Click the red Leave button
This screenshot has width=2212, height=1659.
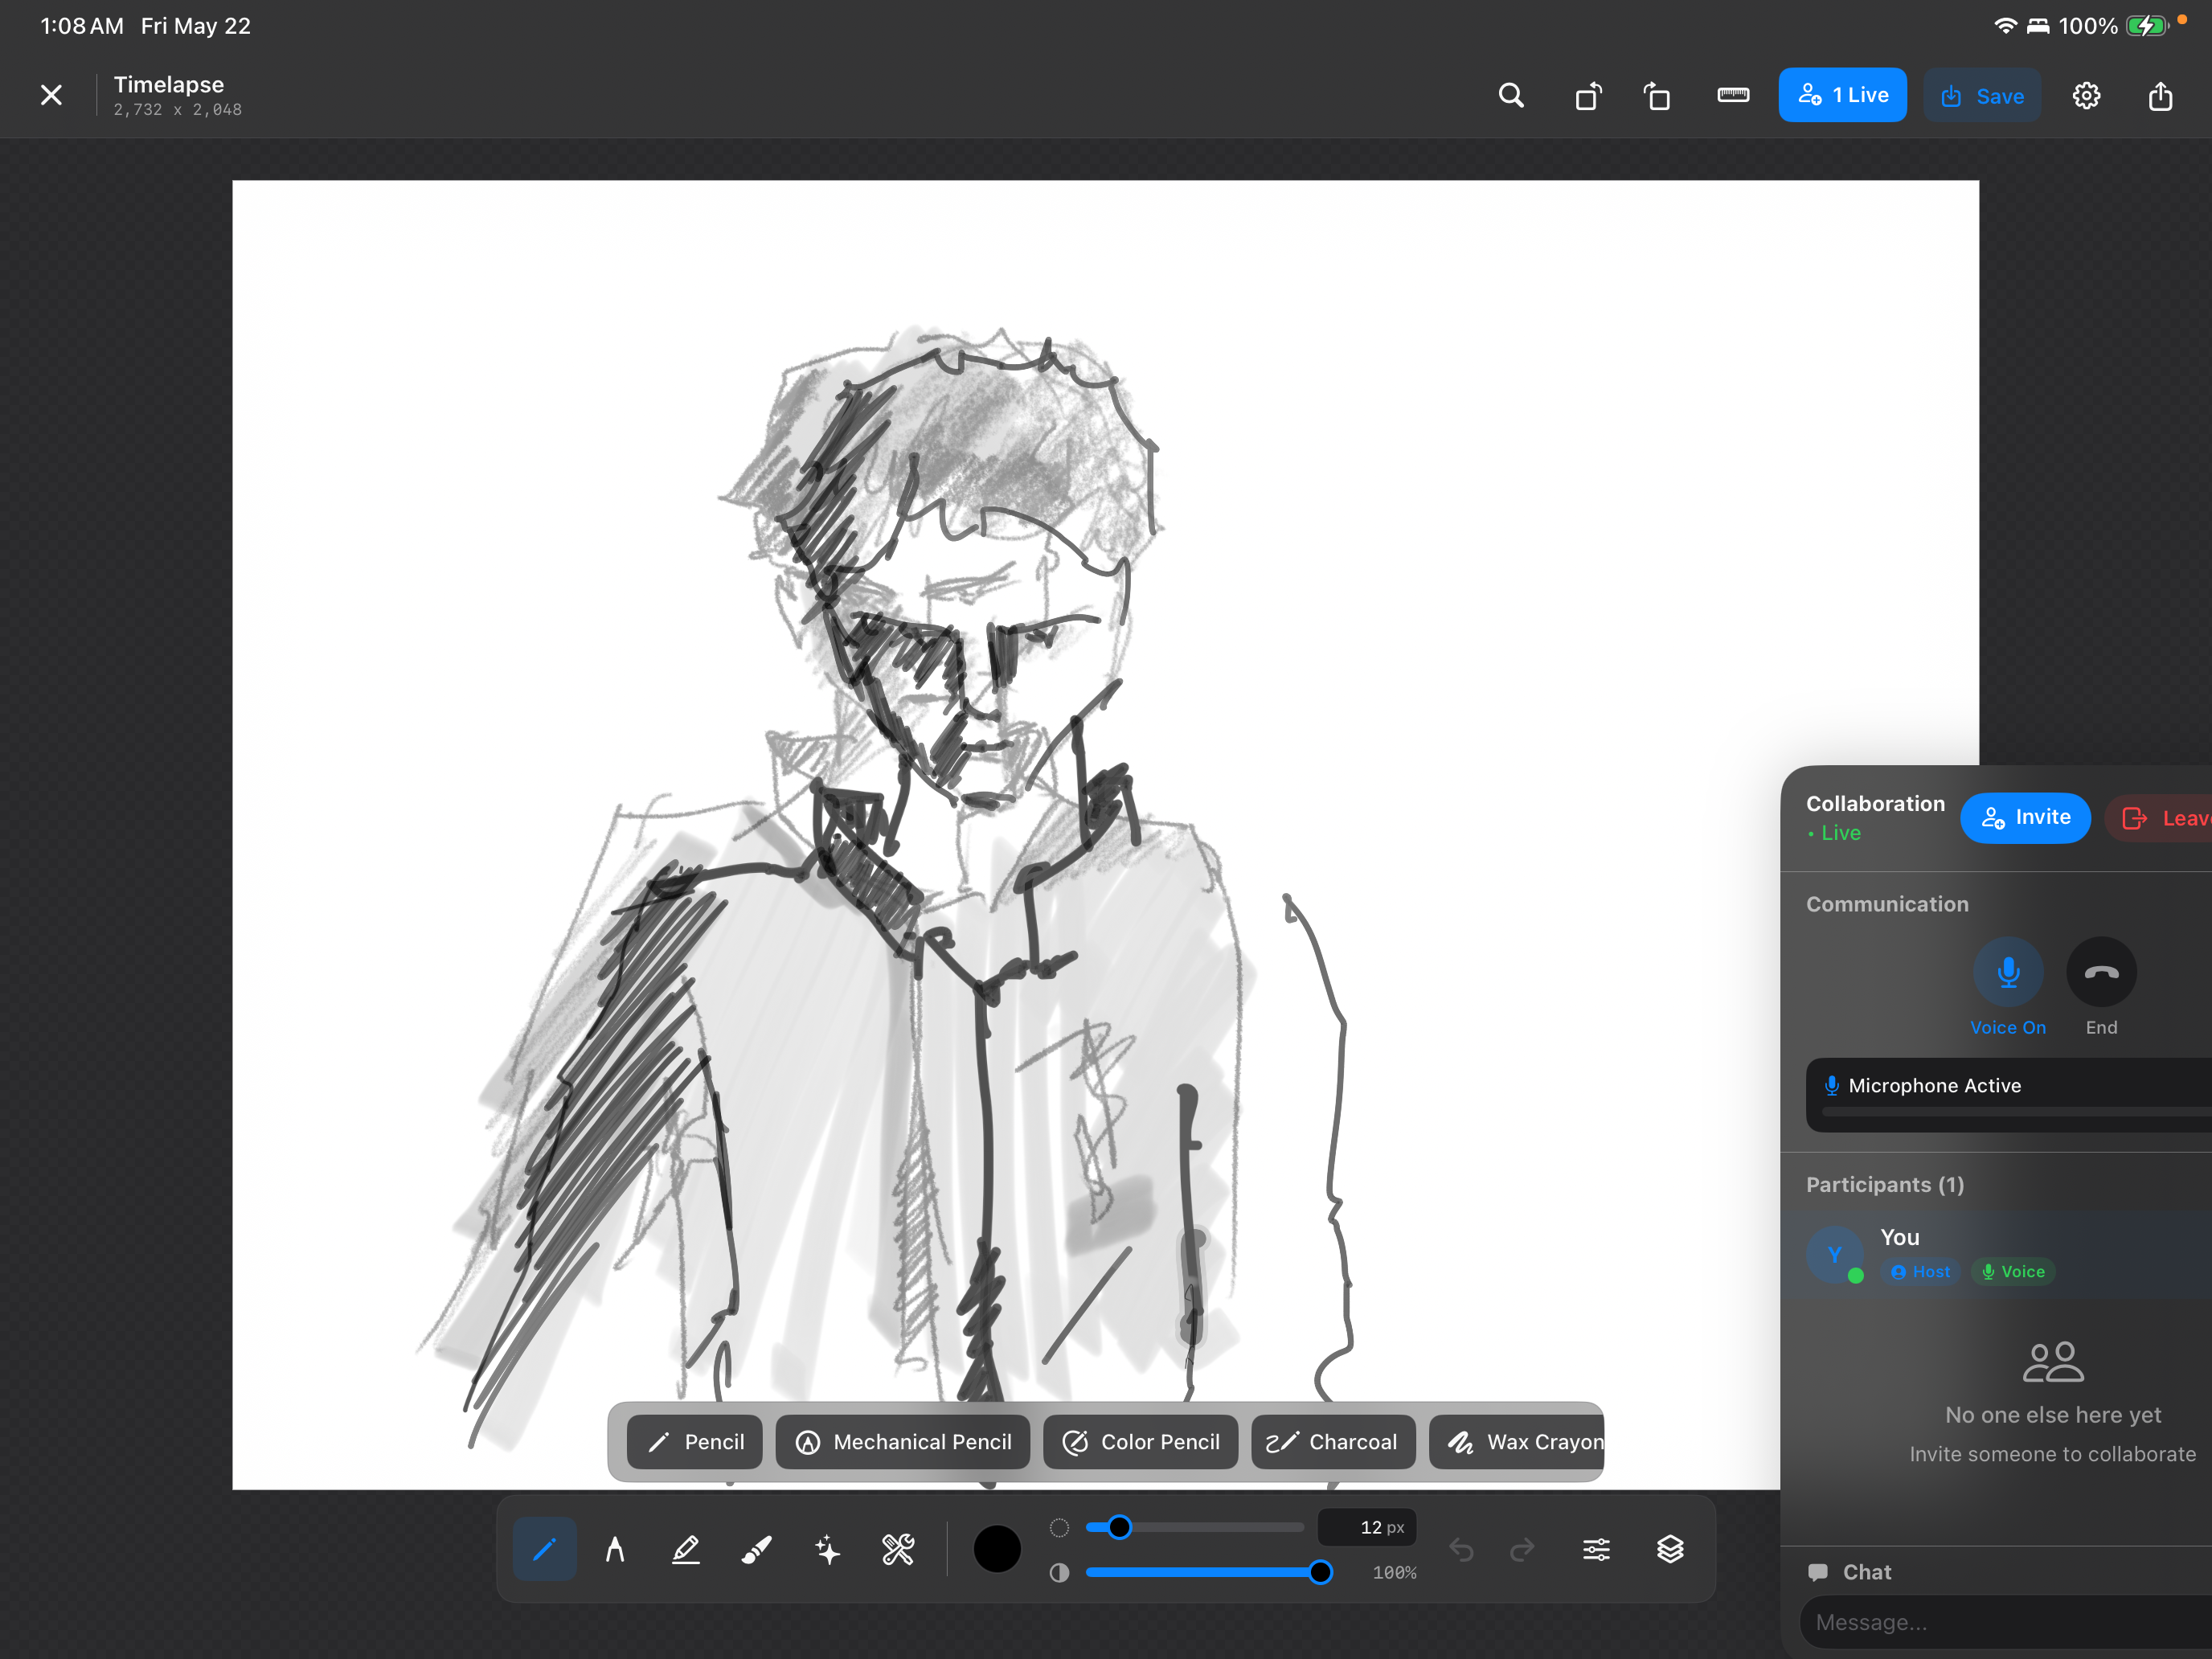2160,818
